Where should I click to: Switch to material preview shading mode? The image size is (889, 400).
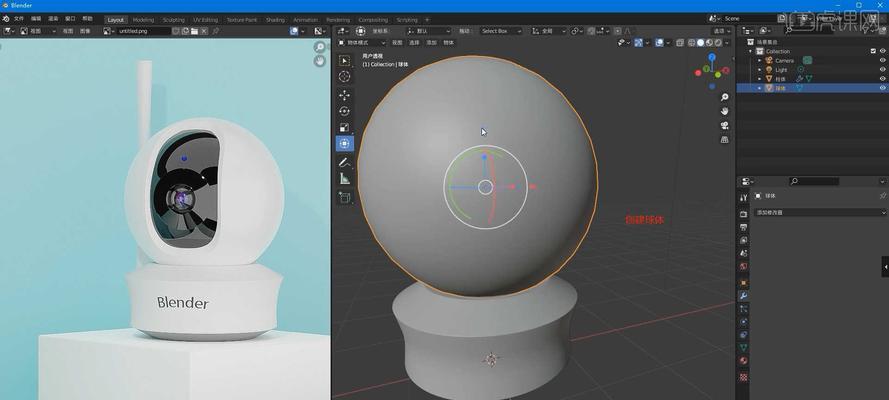point(709,42)
